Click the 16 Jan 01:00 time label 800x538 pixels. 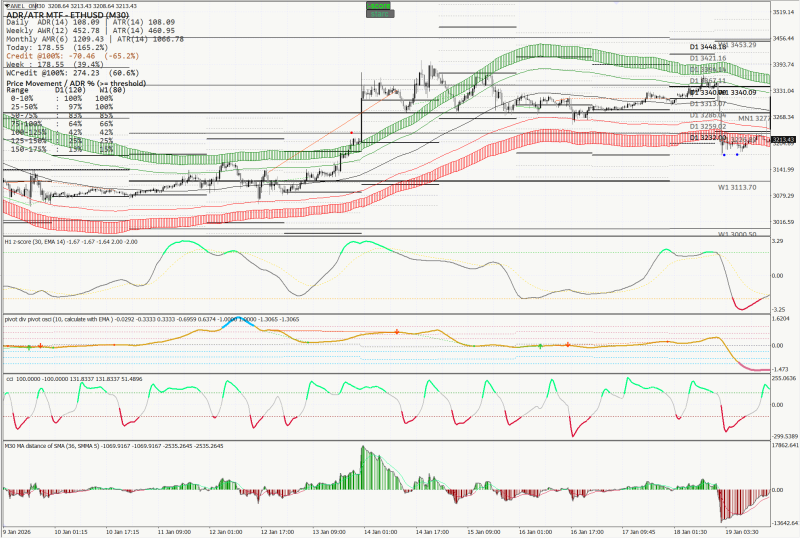535,532
